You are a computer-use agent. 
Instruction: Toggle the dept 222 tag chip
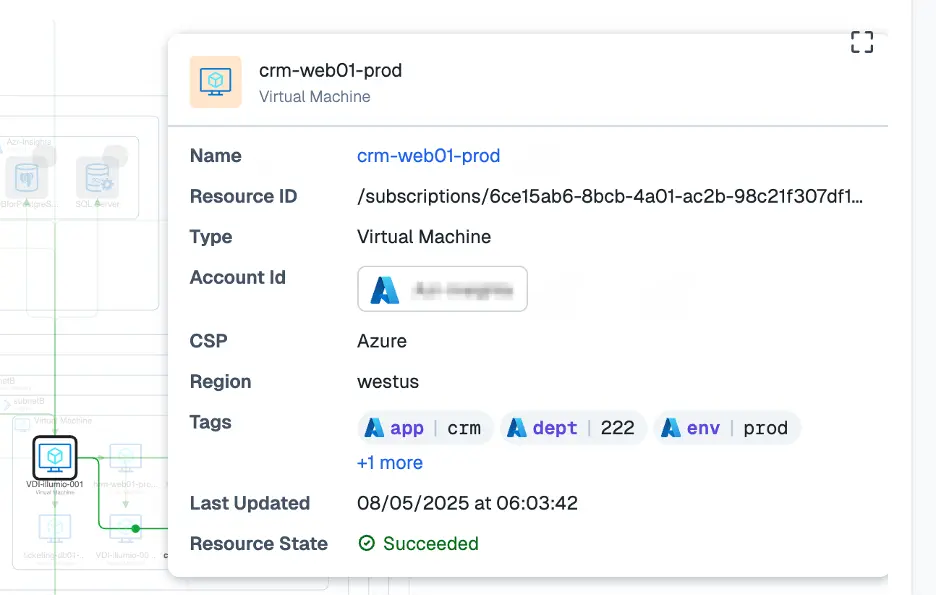pyautogui.click(x=573, y=428)
